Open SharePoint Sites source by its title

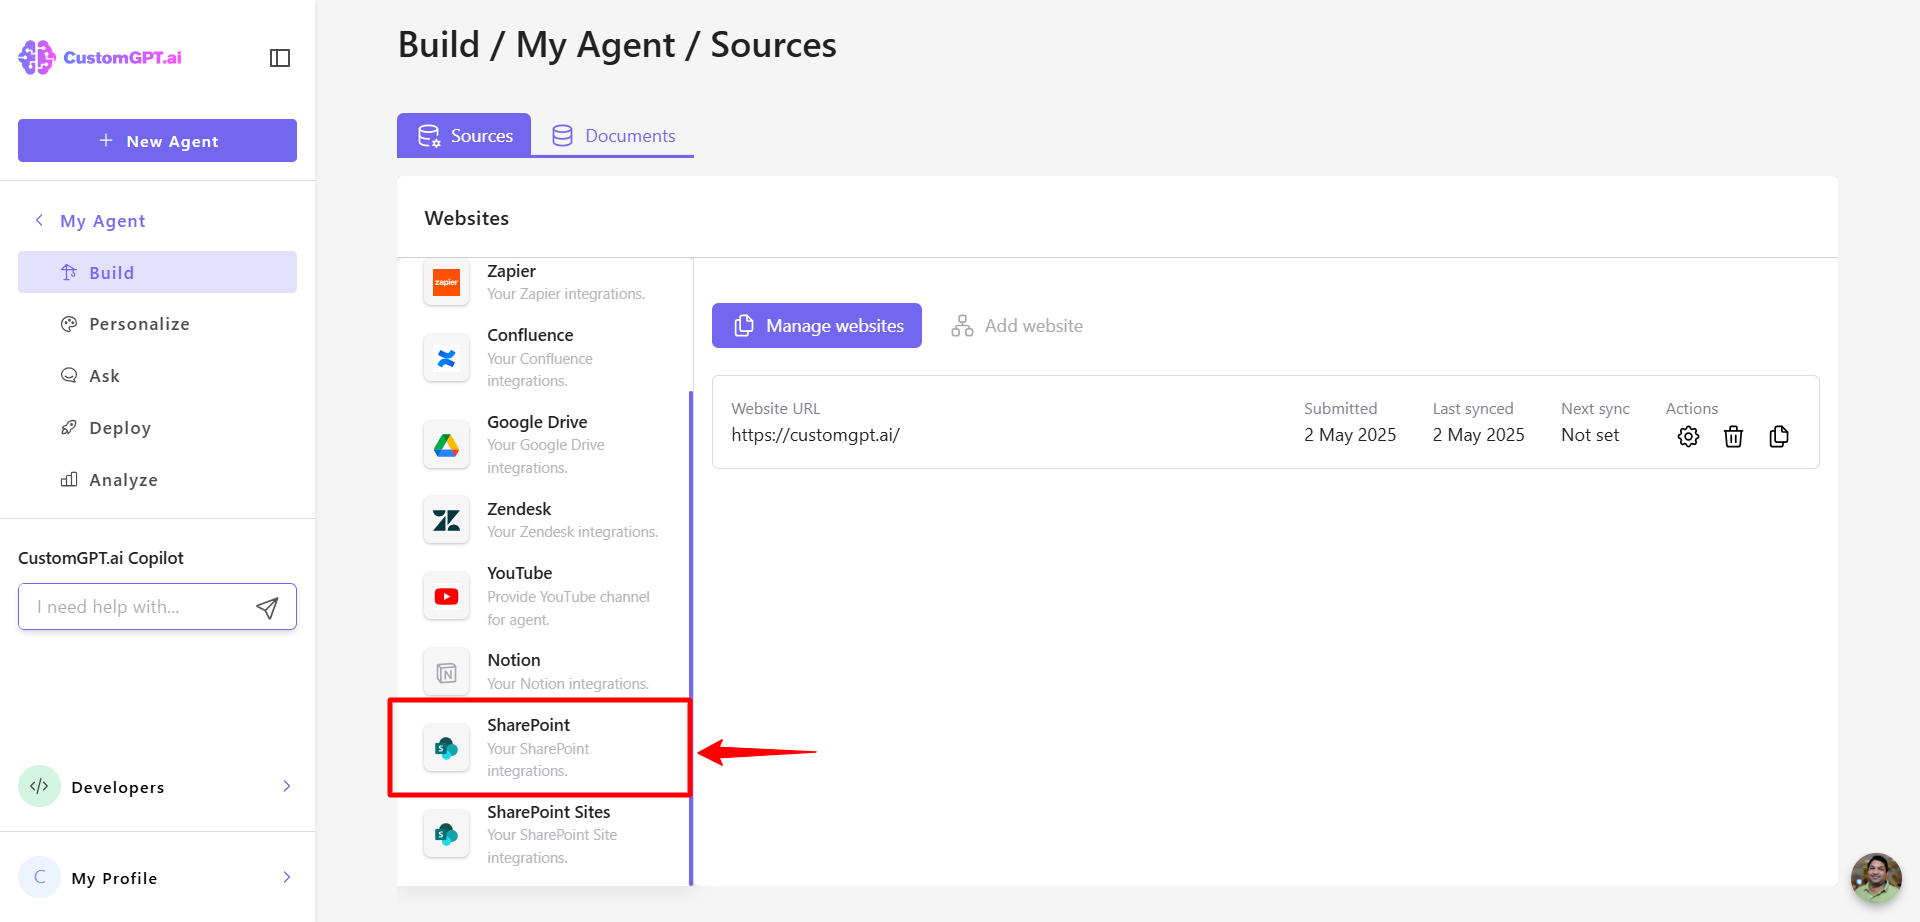[549, 812]
